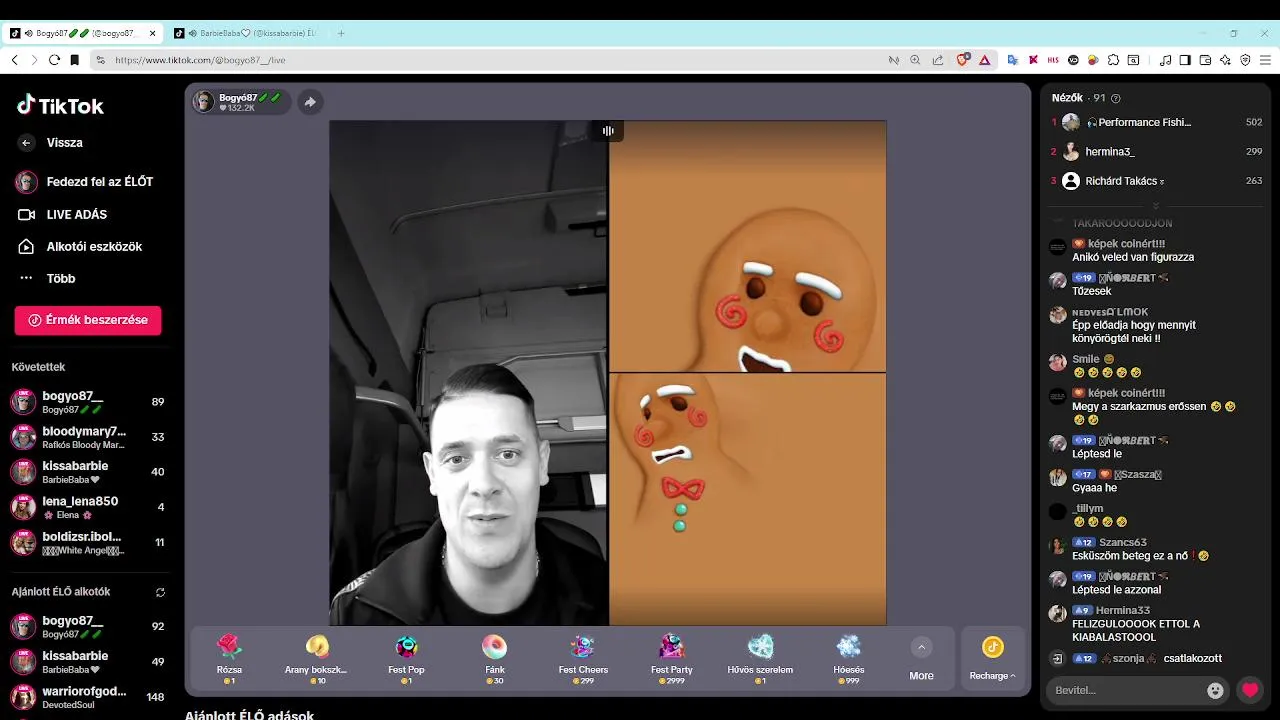
Task: Open viewer hermina3_ profile
Action: click(x=1155, y=152)
